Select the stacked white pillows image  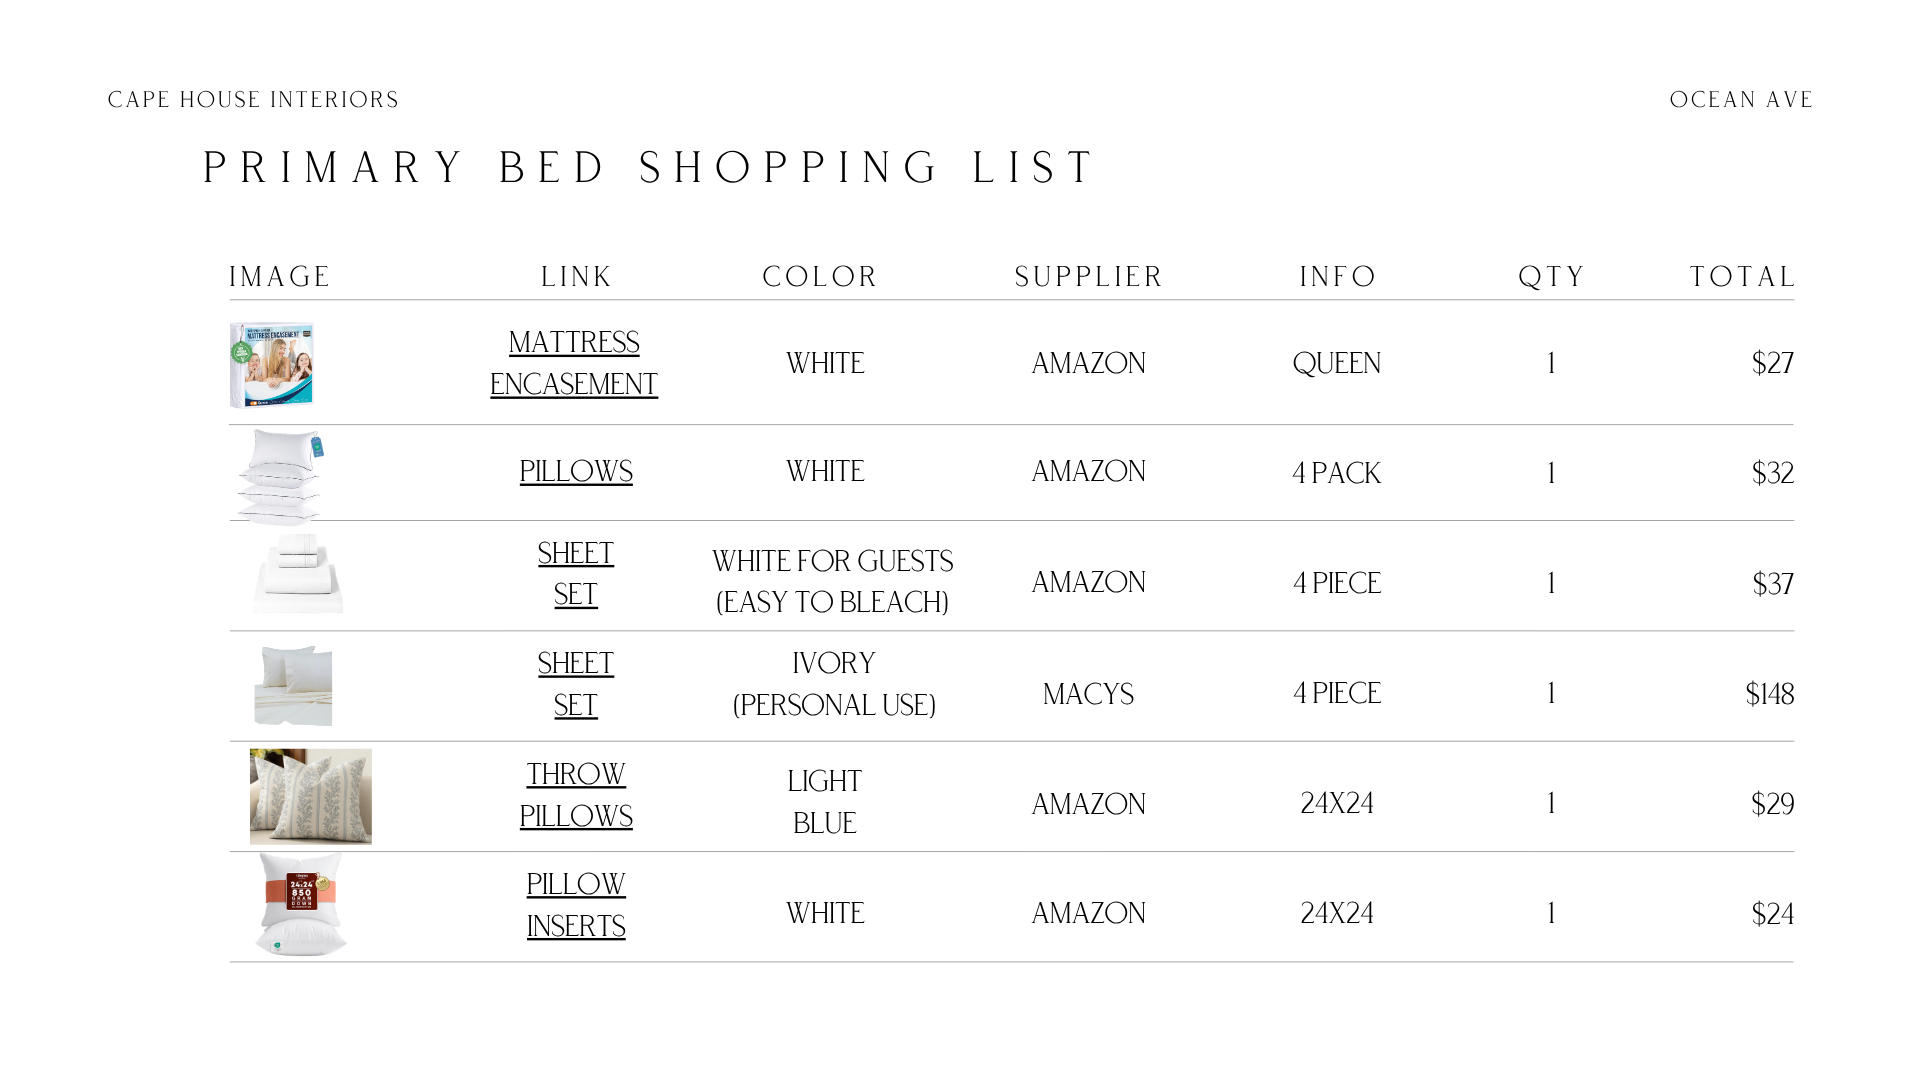[281, 477]
